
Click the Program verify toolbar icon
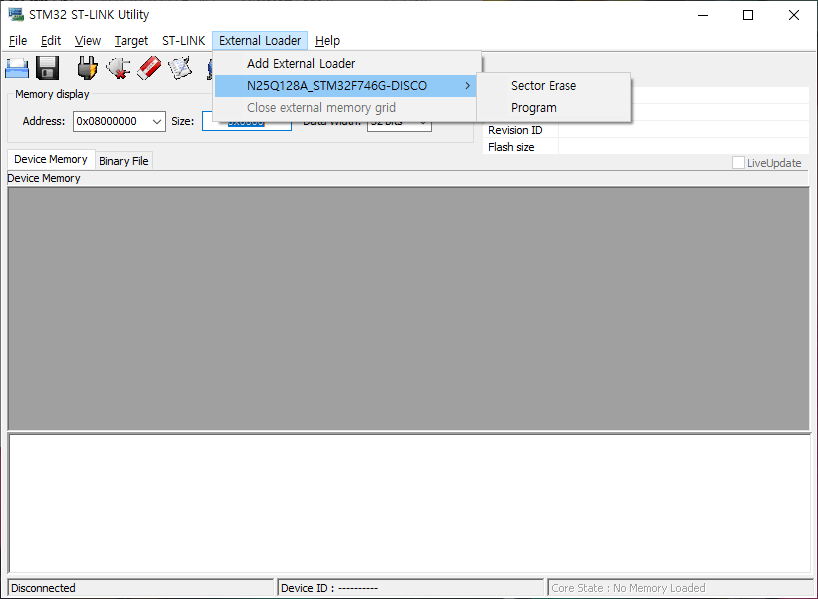tap(181, 68)
